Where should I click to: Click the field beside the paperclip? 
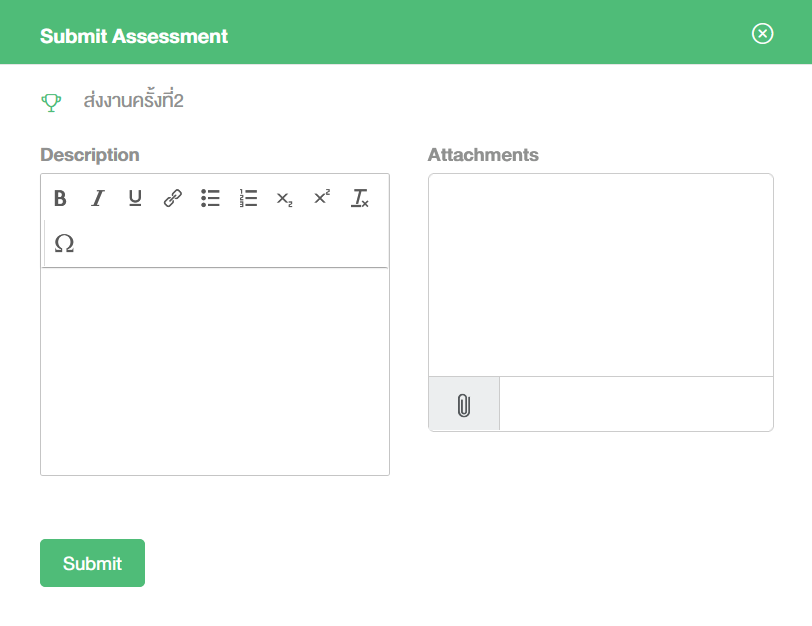coord(636,404)
